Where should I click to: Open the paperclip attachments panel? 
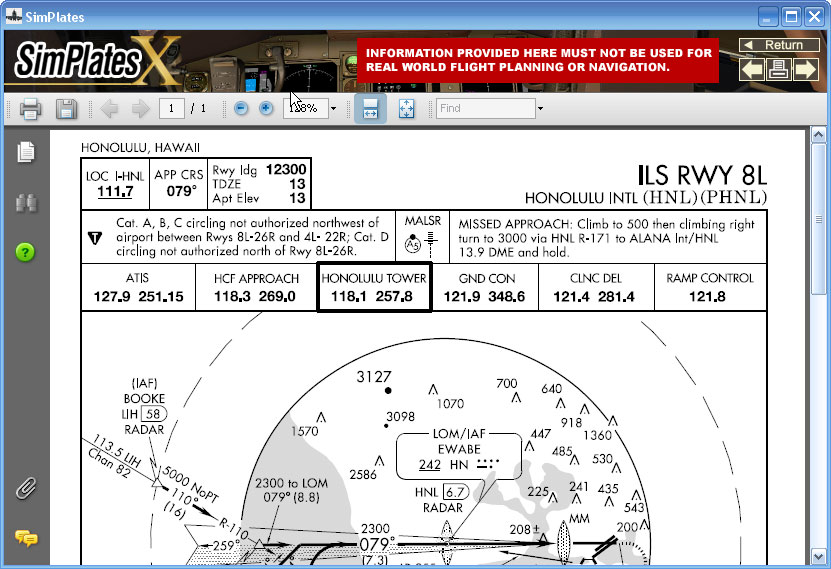click(x=26, y=489)
